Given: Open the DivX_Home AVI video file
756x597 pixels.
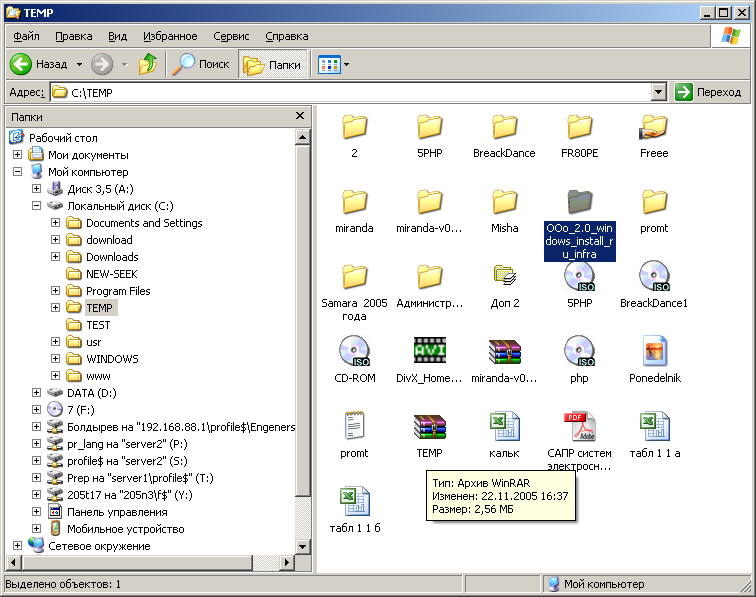Looking at the screenshot, I should (430, 351).
